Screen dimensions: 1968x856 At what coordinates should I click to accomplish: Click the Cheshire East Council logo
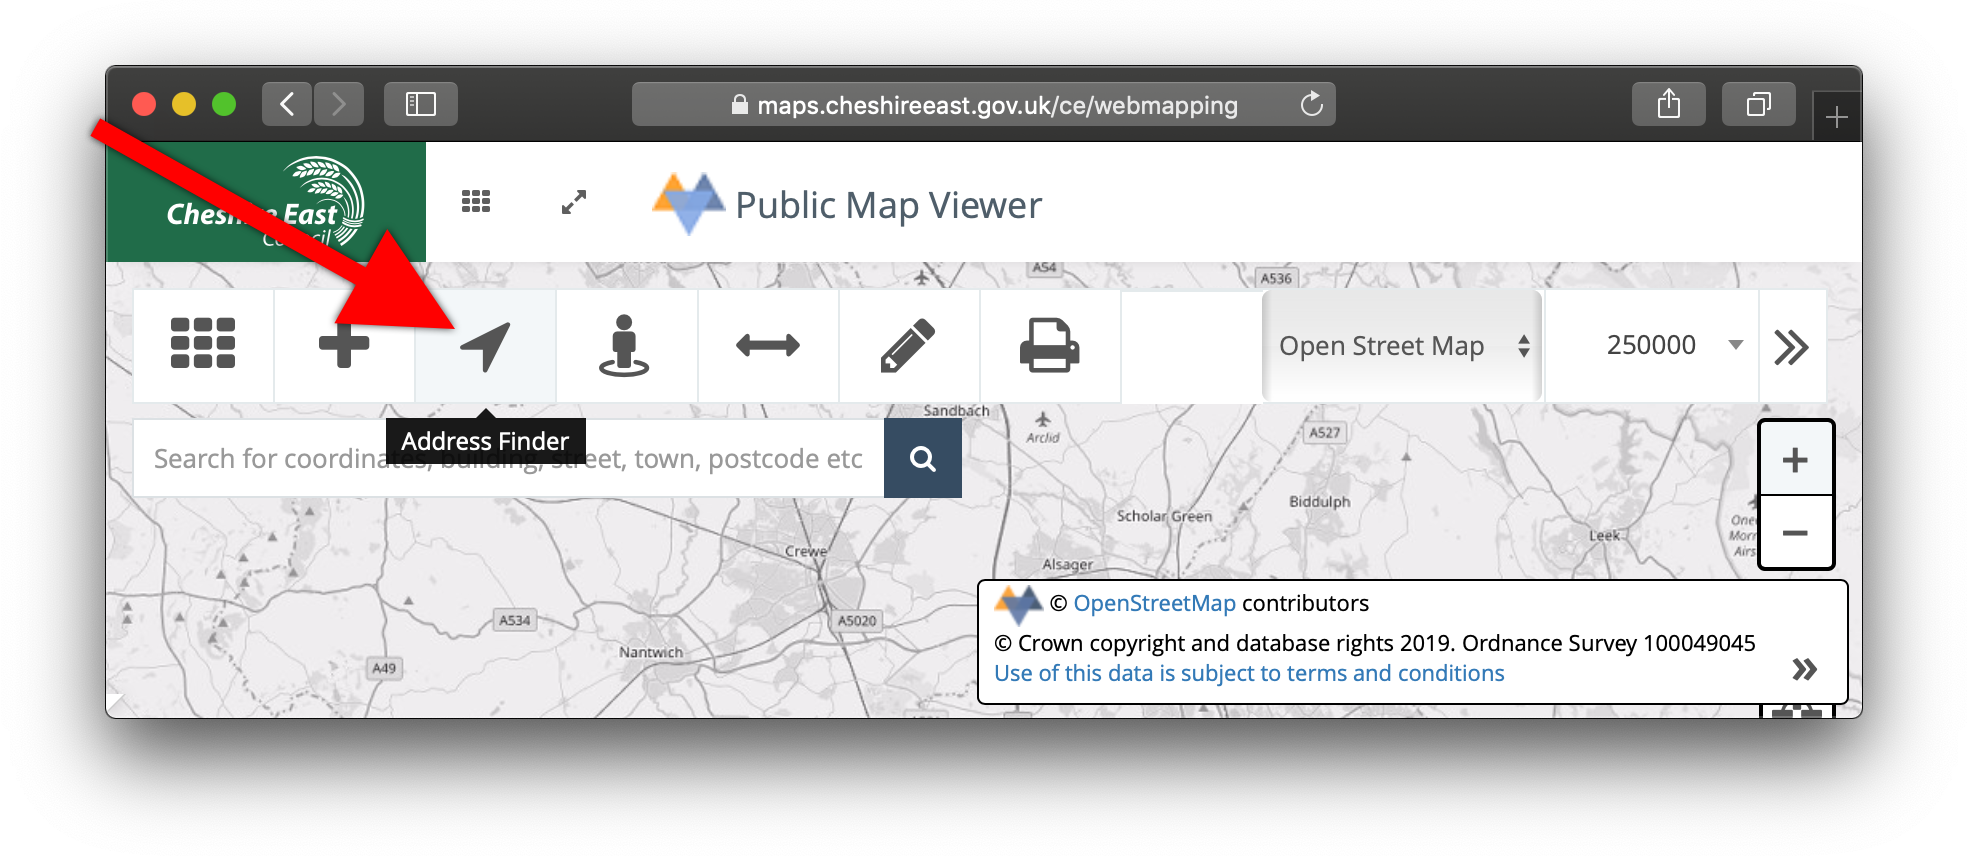pyautogui.click(x=266, y=202)
